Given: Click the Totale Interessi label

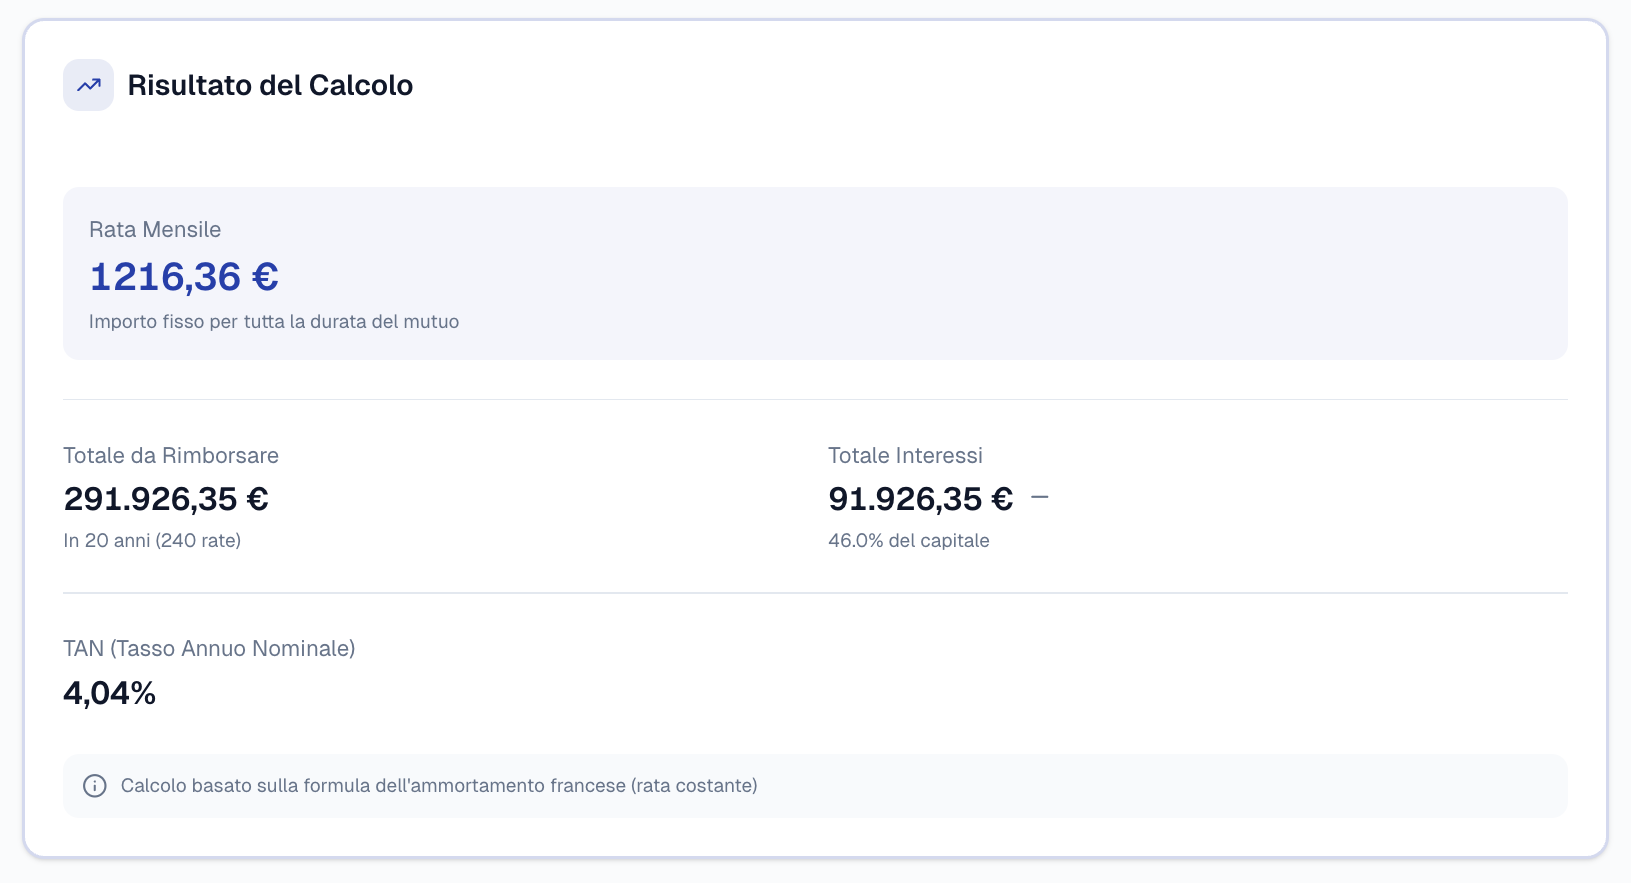Looking at the screenshot, I should pos(905,456).
